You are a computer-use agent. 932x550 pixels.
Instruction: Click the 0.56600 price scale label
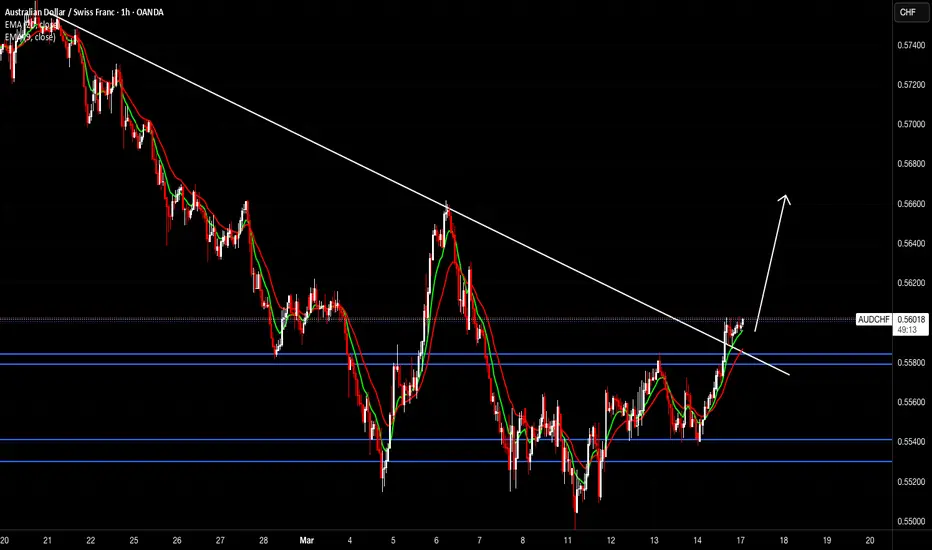[x=911, y=204]
